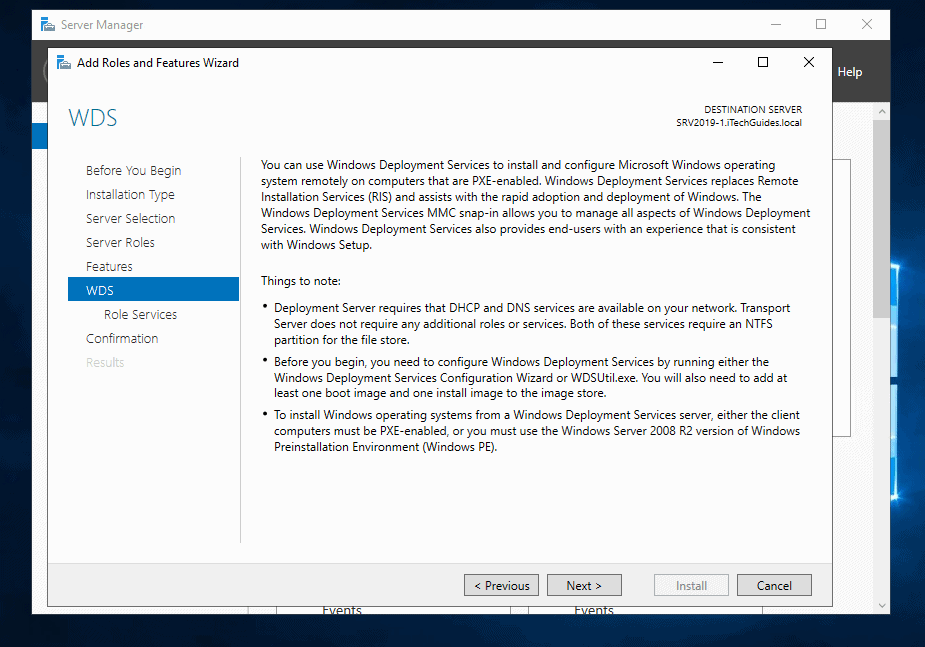Maximize the Server Manager window
Screen dimensions: 925x647
click(821, 24)
